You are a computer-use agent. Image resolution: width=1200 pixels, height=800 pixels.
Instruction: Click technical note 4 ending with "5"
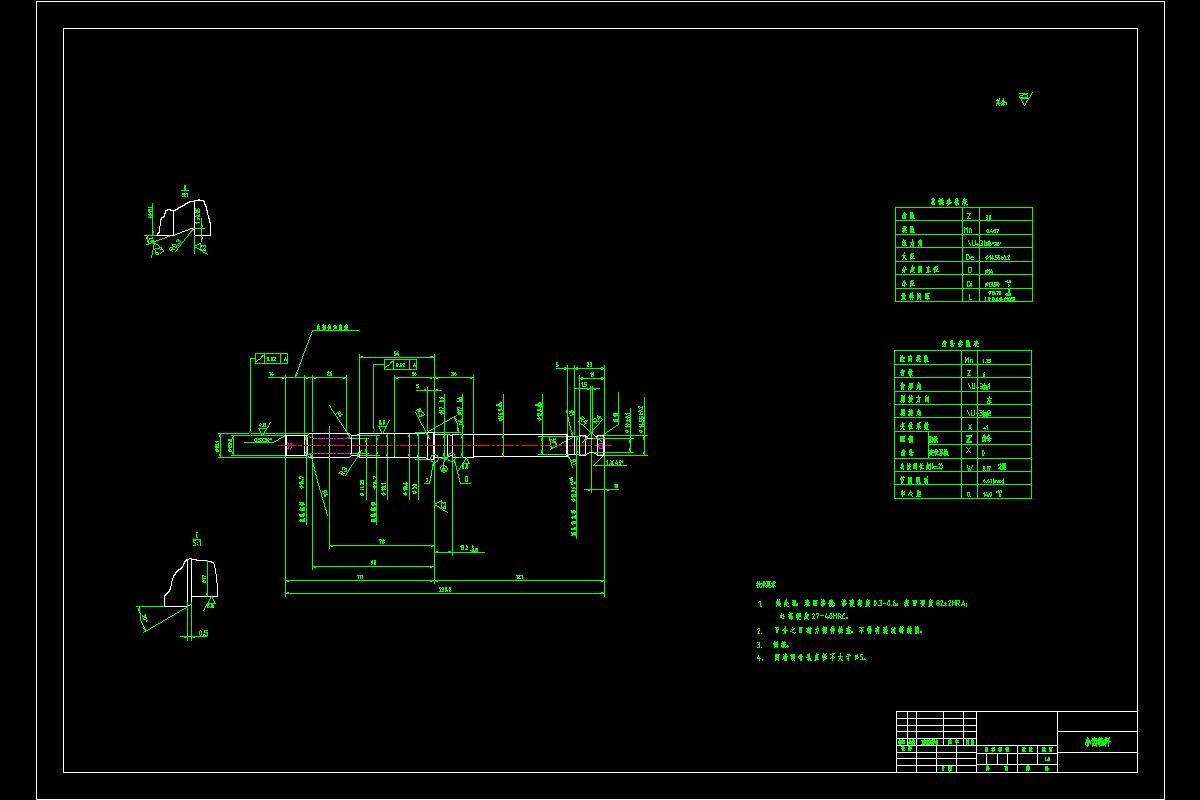coord(812,658)
